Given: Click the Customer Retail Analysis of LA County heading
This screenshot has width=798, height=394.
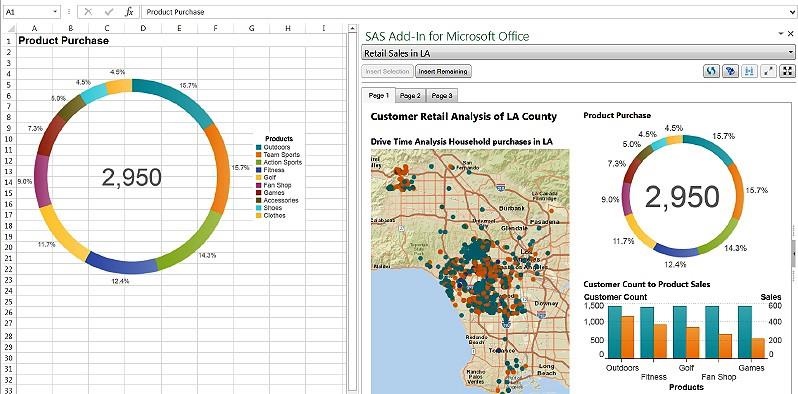Looking at the screenshot, I should (x=464, y=116).
